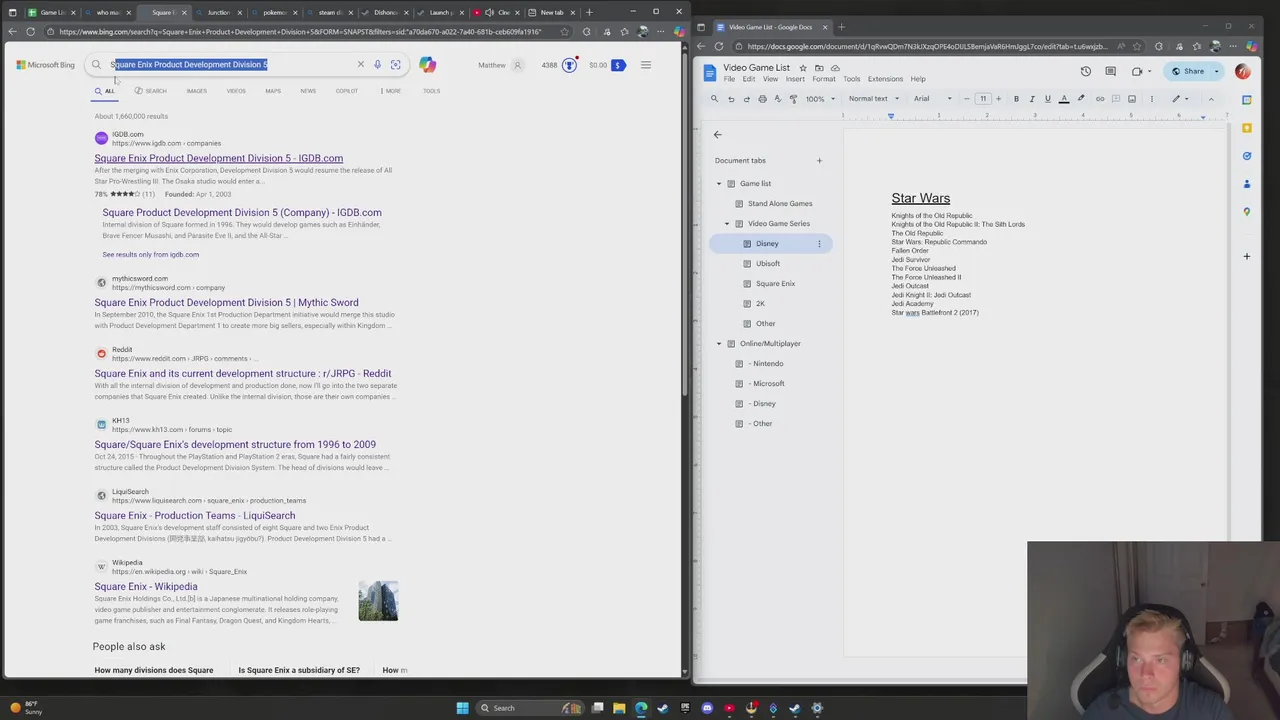This screenshot has width=1280, height=720.
Task: Open the Share options arrow
Action: click(1217, 71)
